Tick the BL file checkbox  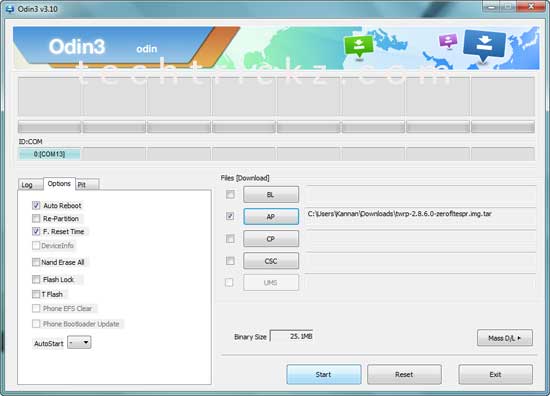pos(230,194)
